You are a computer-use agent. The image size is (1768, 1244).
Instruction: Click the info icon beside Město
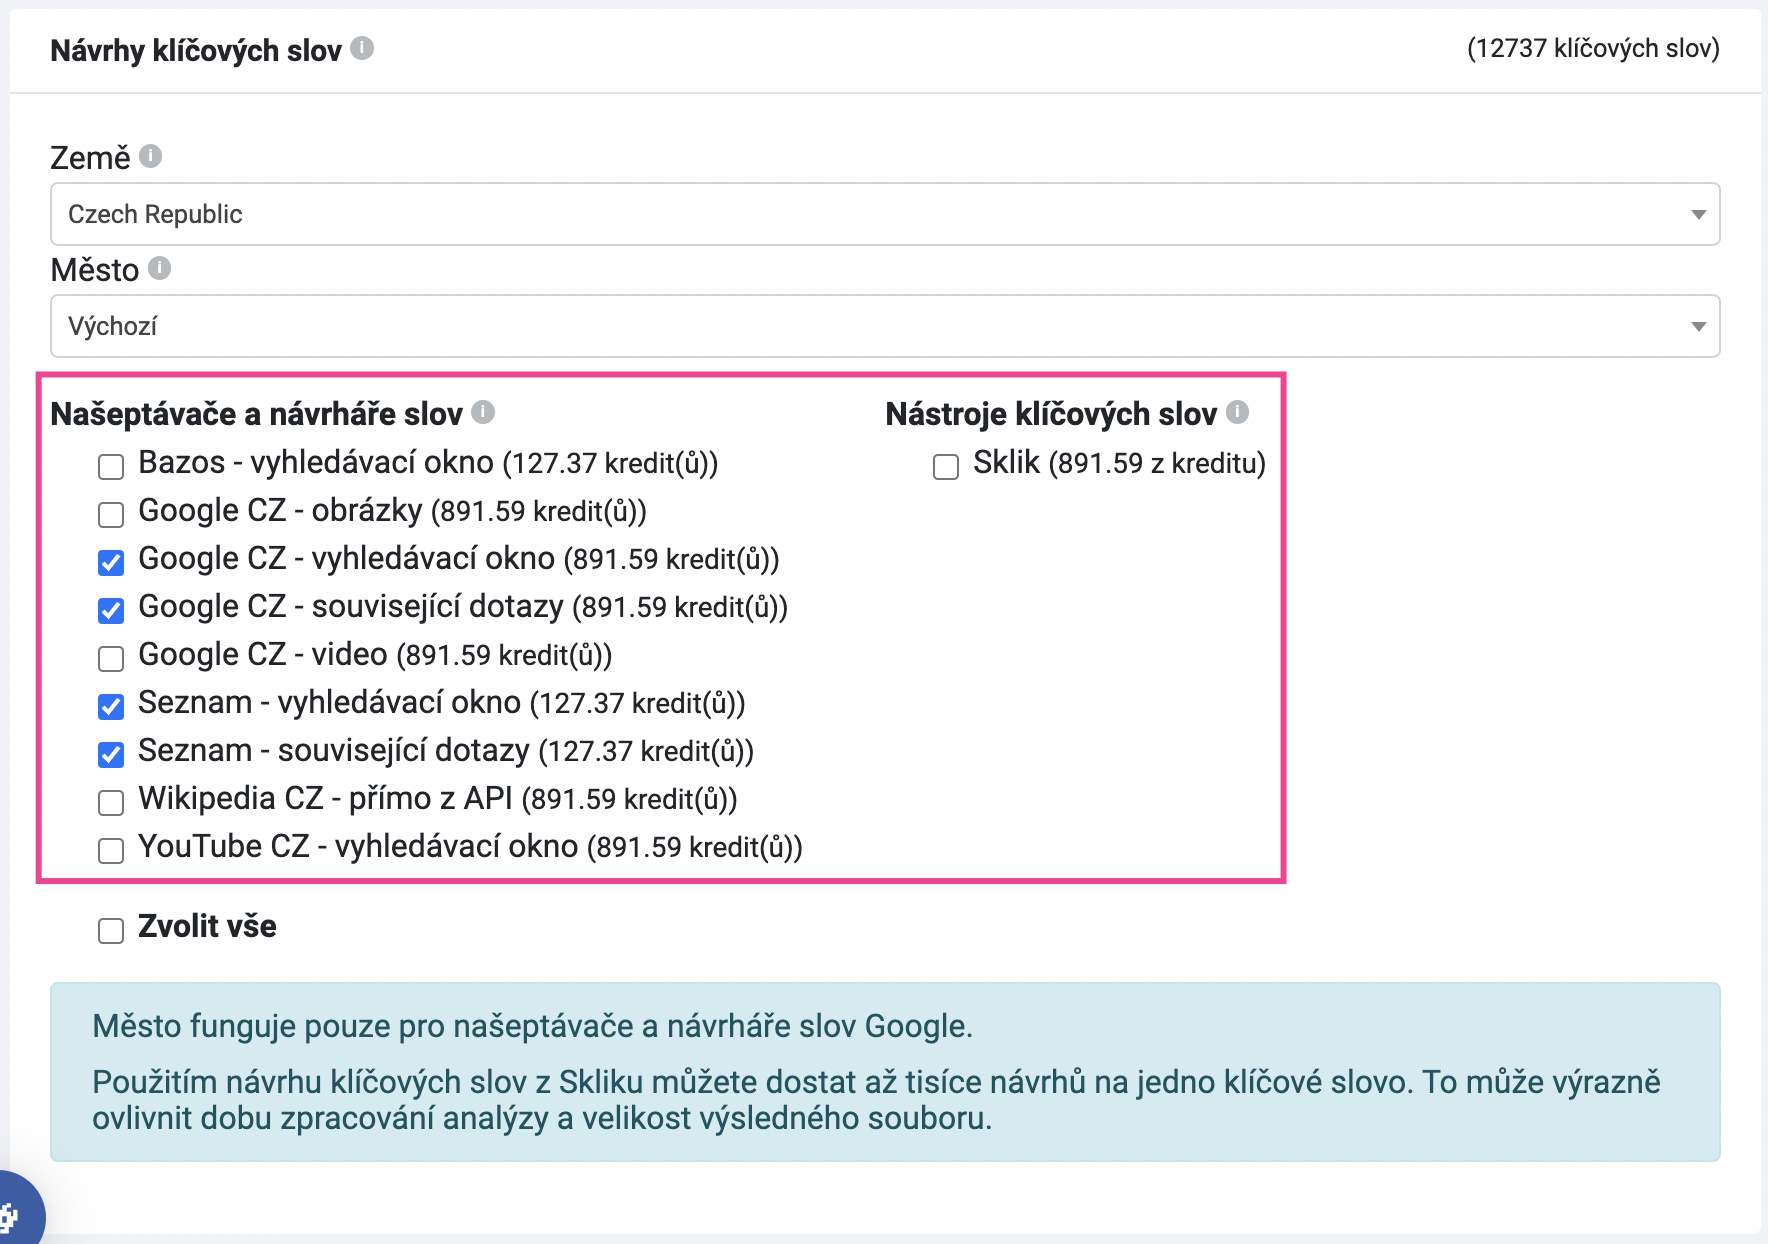pos(159,268)
